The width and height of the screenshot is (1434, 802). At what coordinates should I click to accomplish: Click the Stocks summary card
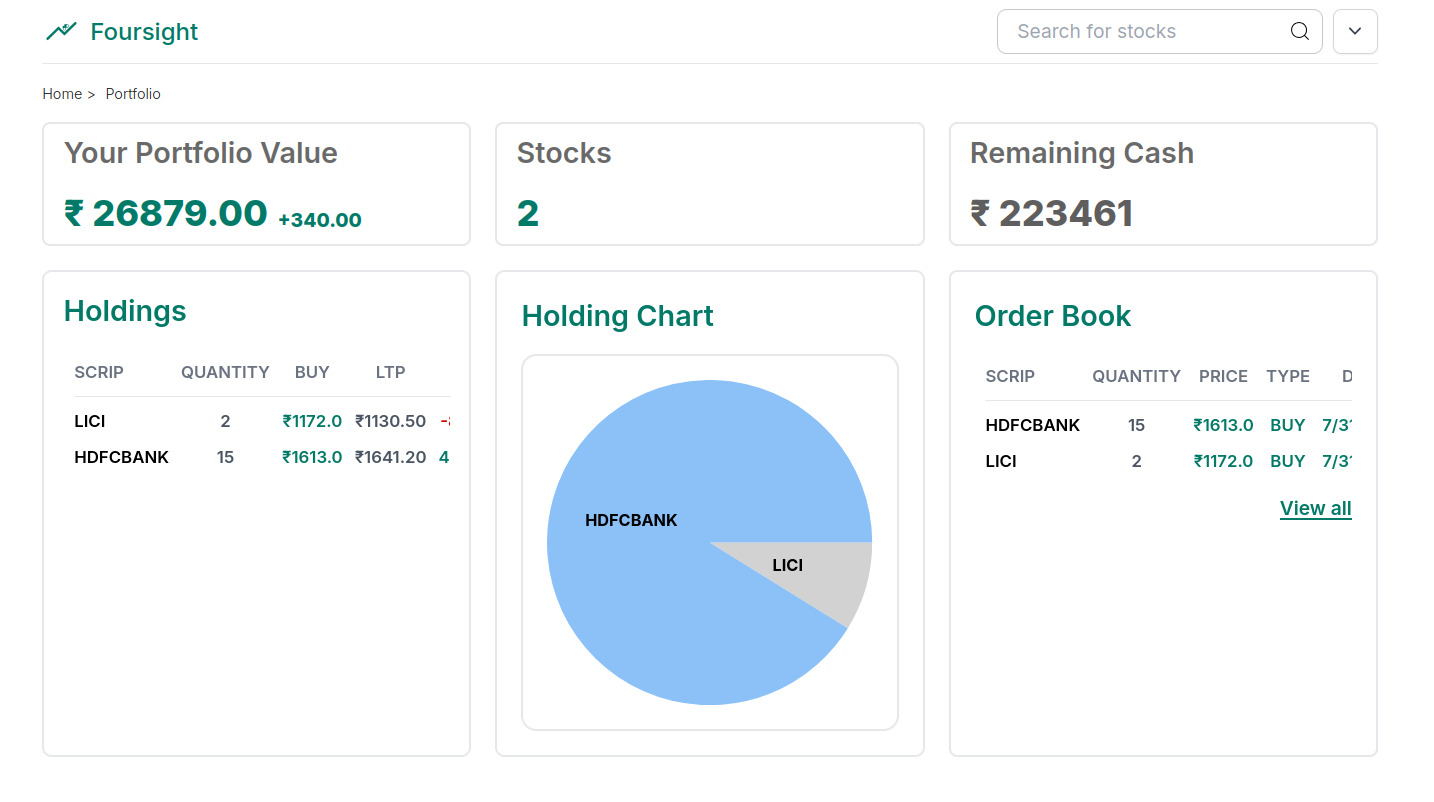tap(709, 184)
